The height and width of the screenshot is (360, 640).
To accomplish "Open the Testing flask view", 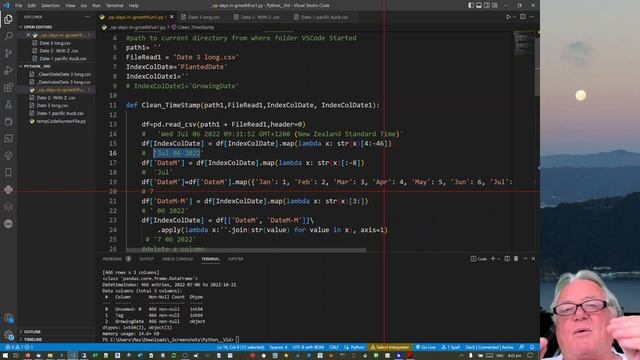I will point(8,104).
